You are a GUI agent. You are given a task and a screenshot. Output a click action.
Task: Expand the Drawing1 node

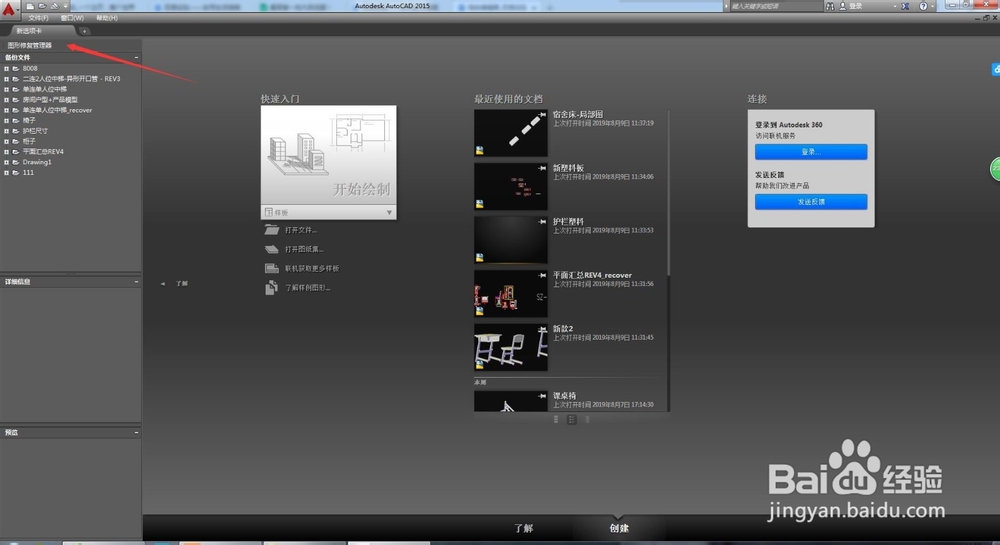point(6,162)
